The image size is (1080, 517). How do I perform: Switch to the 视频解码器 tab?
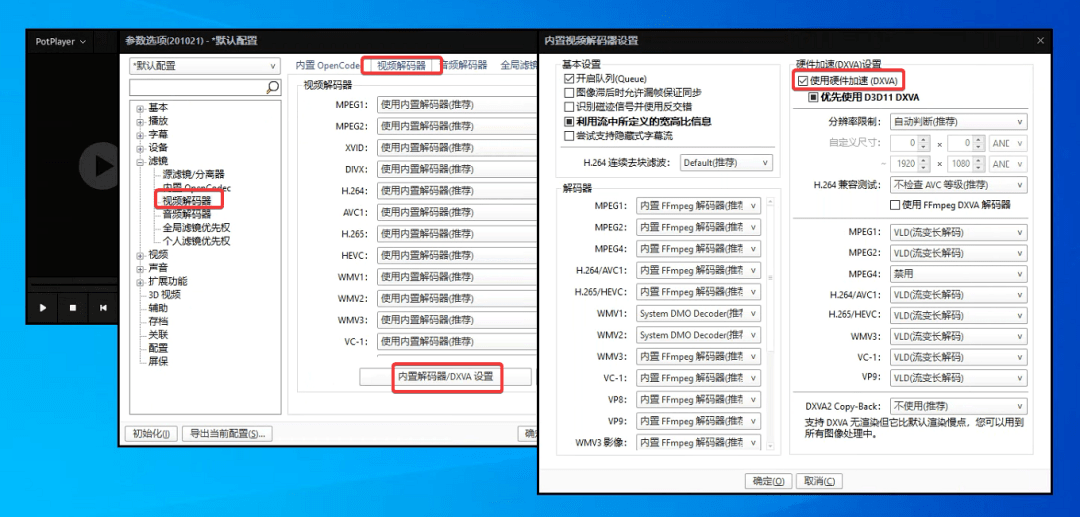tap(402, 66)
